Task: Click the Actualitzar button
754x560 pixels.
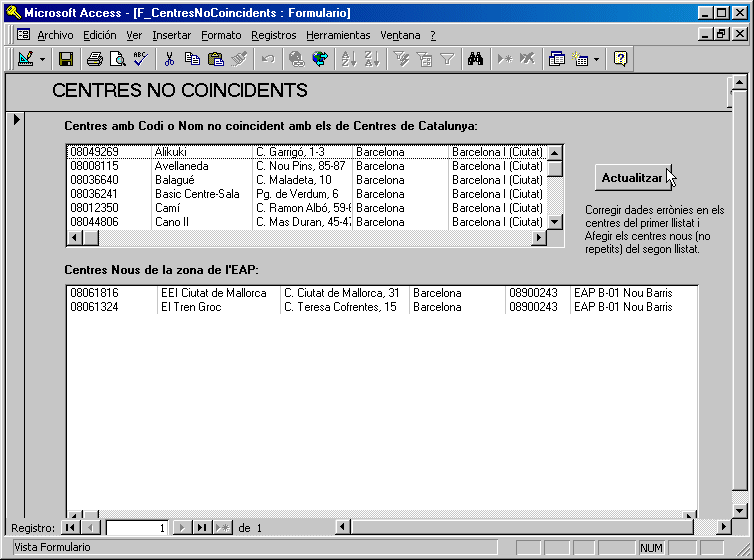Action: [632, 178]
